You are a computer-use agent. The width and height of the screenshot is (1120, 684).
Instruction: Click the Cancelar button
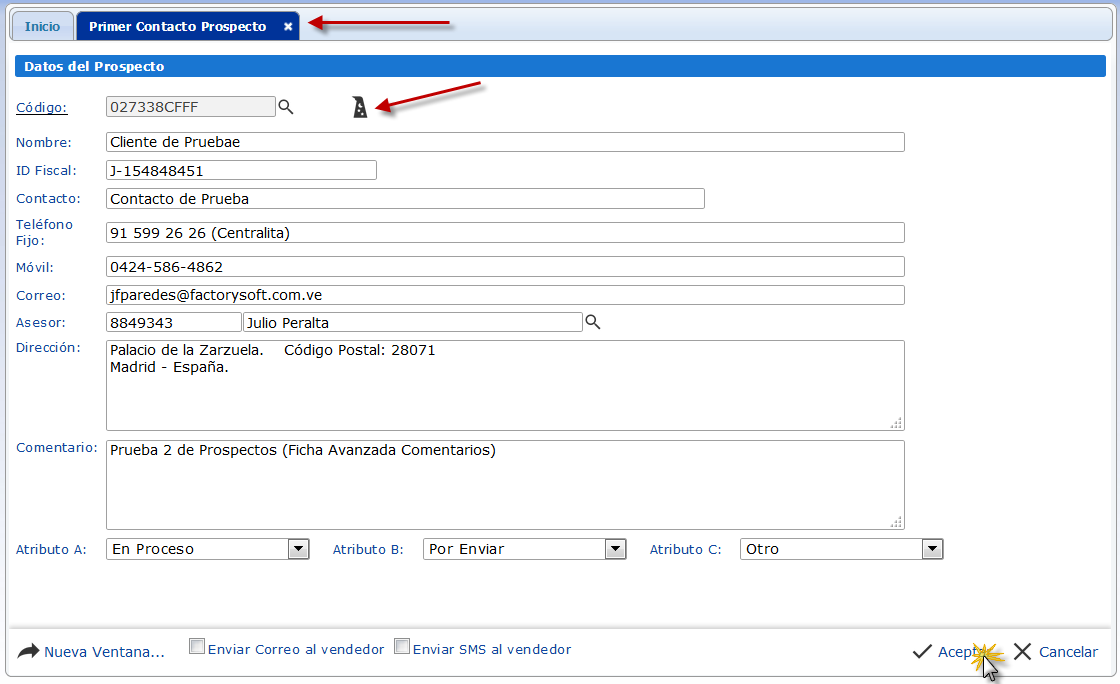pos(1056,651)
